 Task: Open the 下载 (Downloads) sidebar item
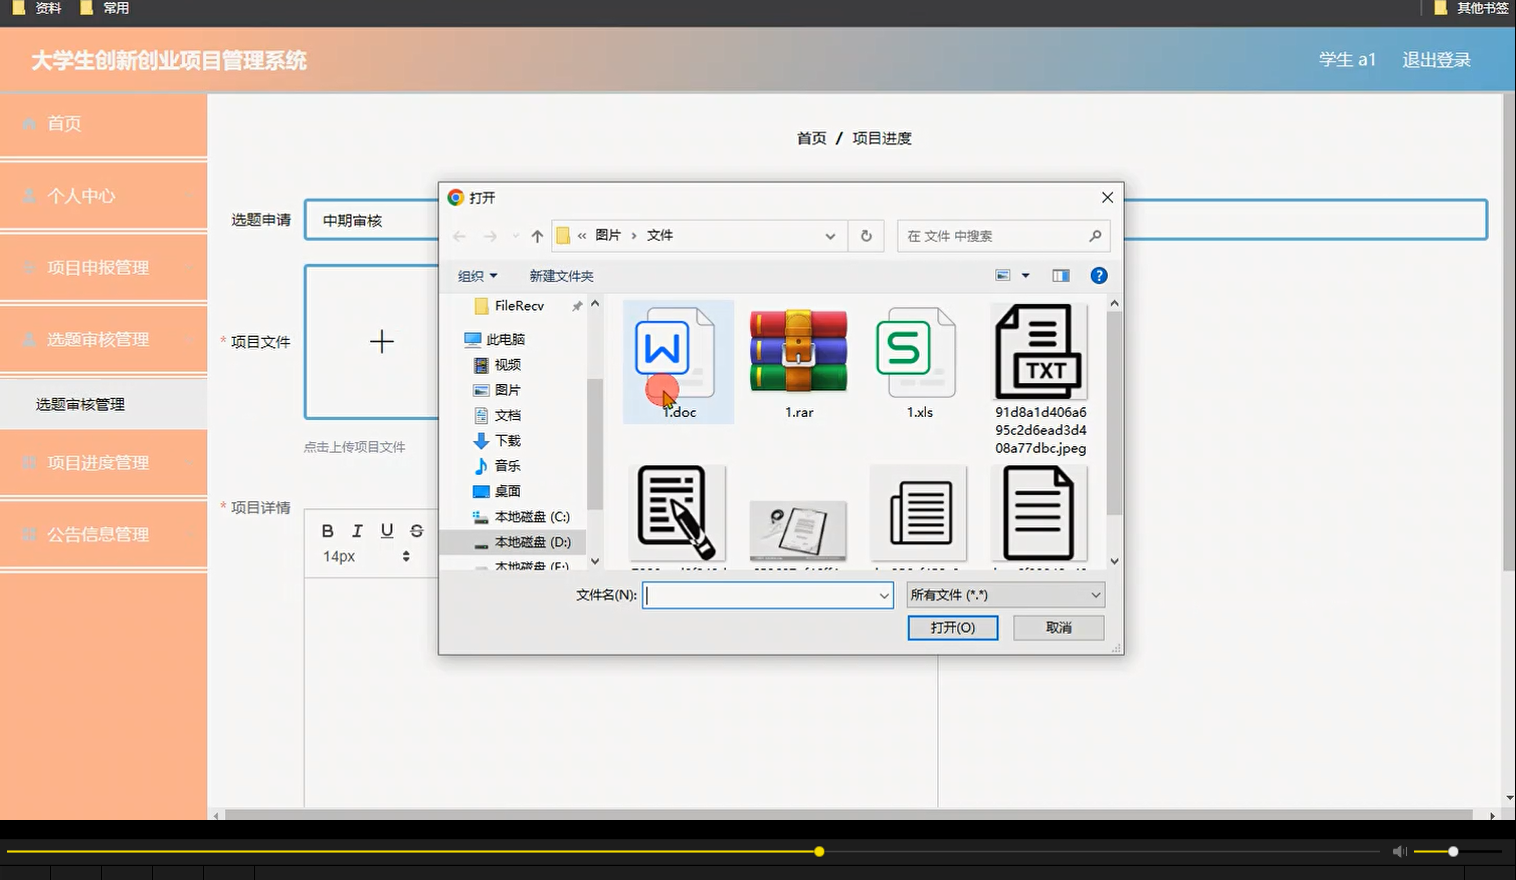pyautogui.click(x=506, y=440)
